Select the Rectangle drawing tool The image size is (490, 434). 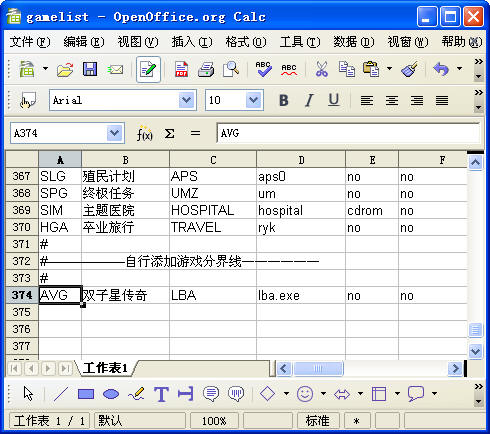point(86,394)
